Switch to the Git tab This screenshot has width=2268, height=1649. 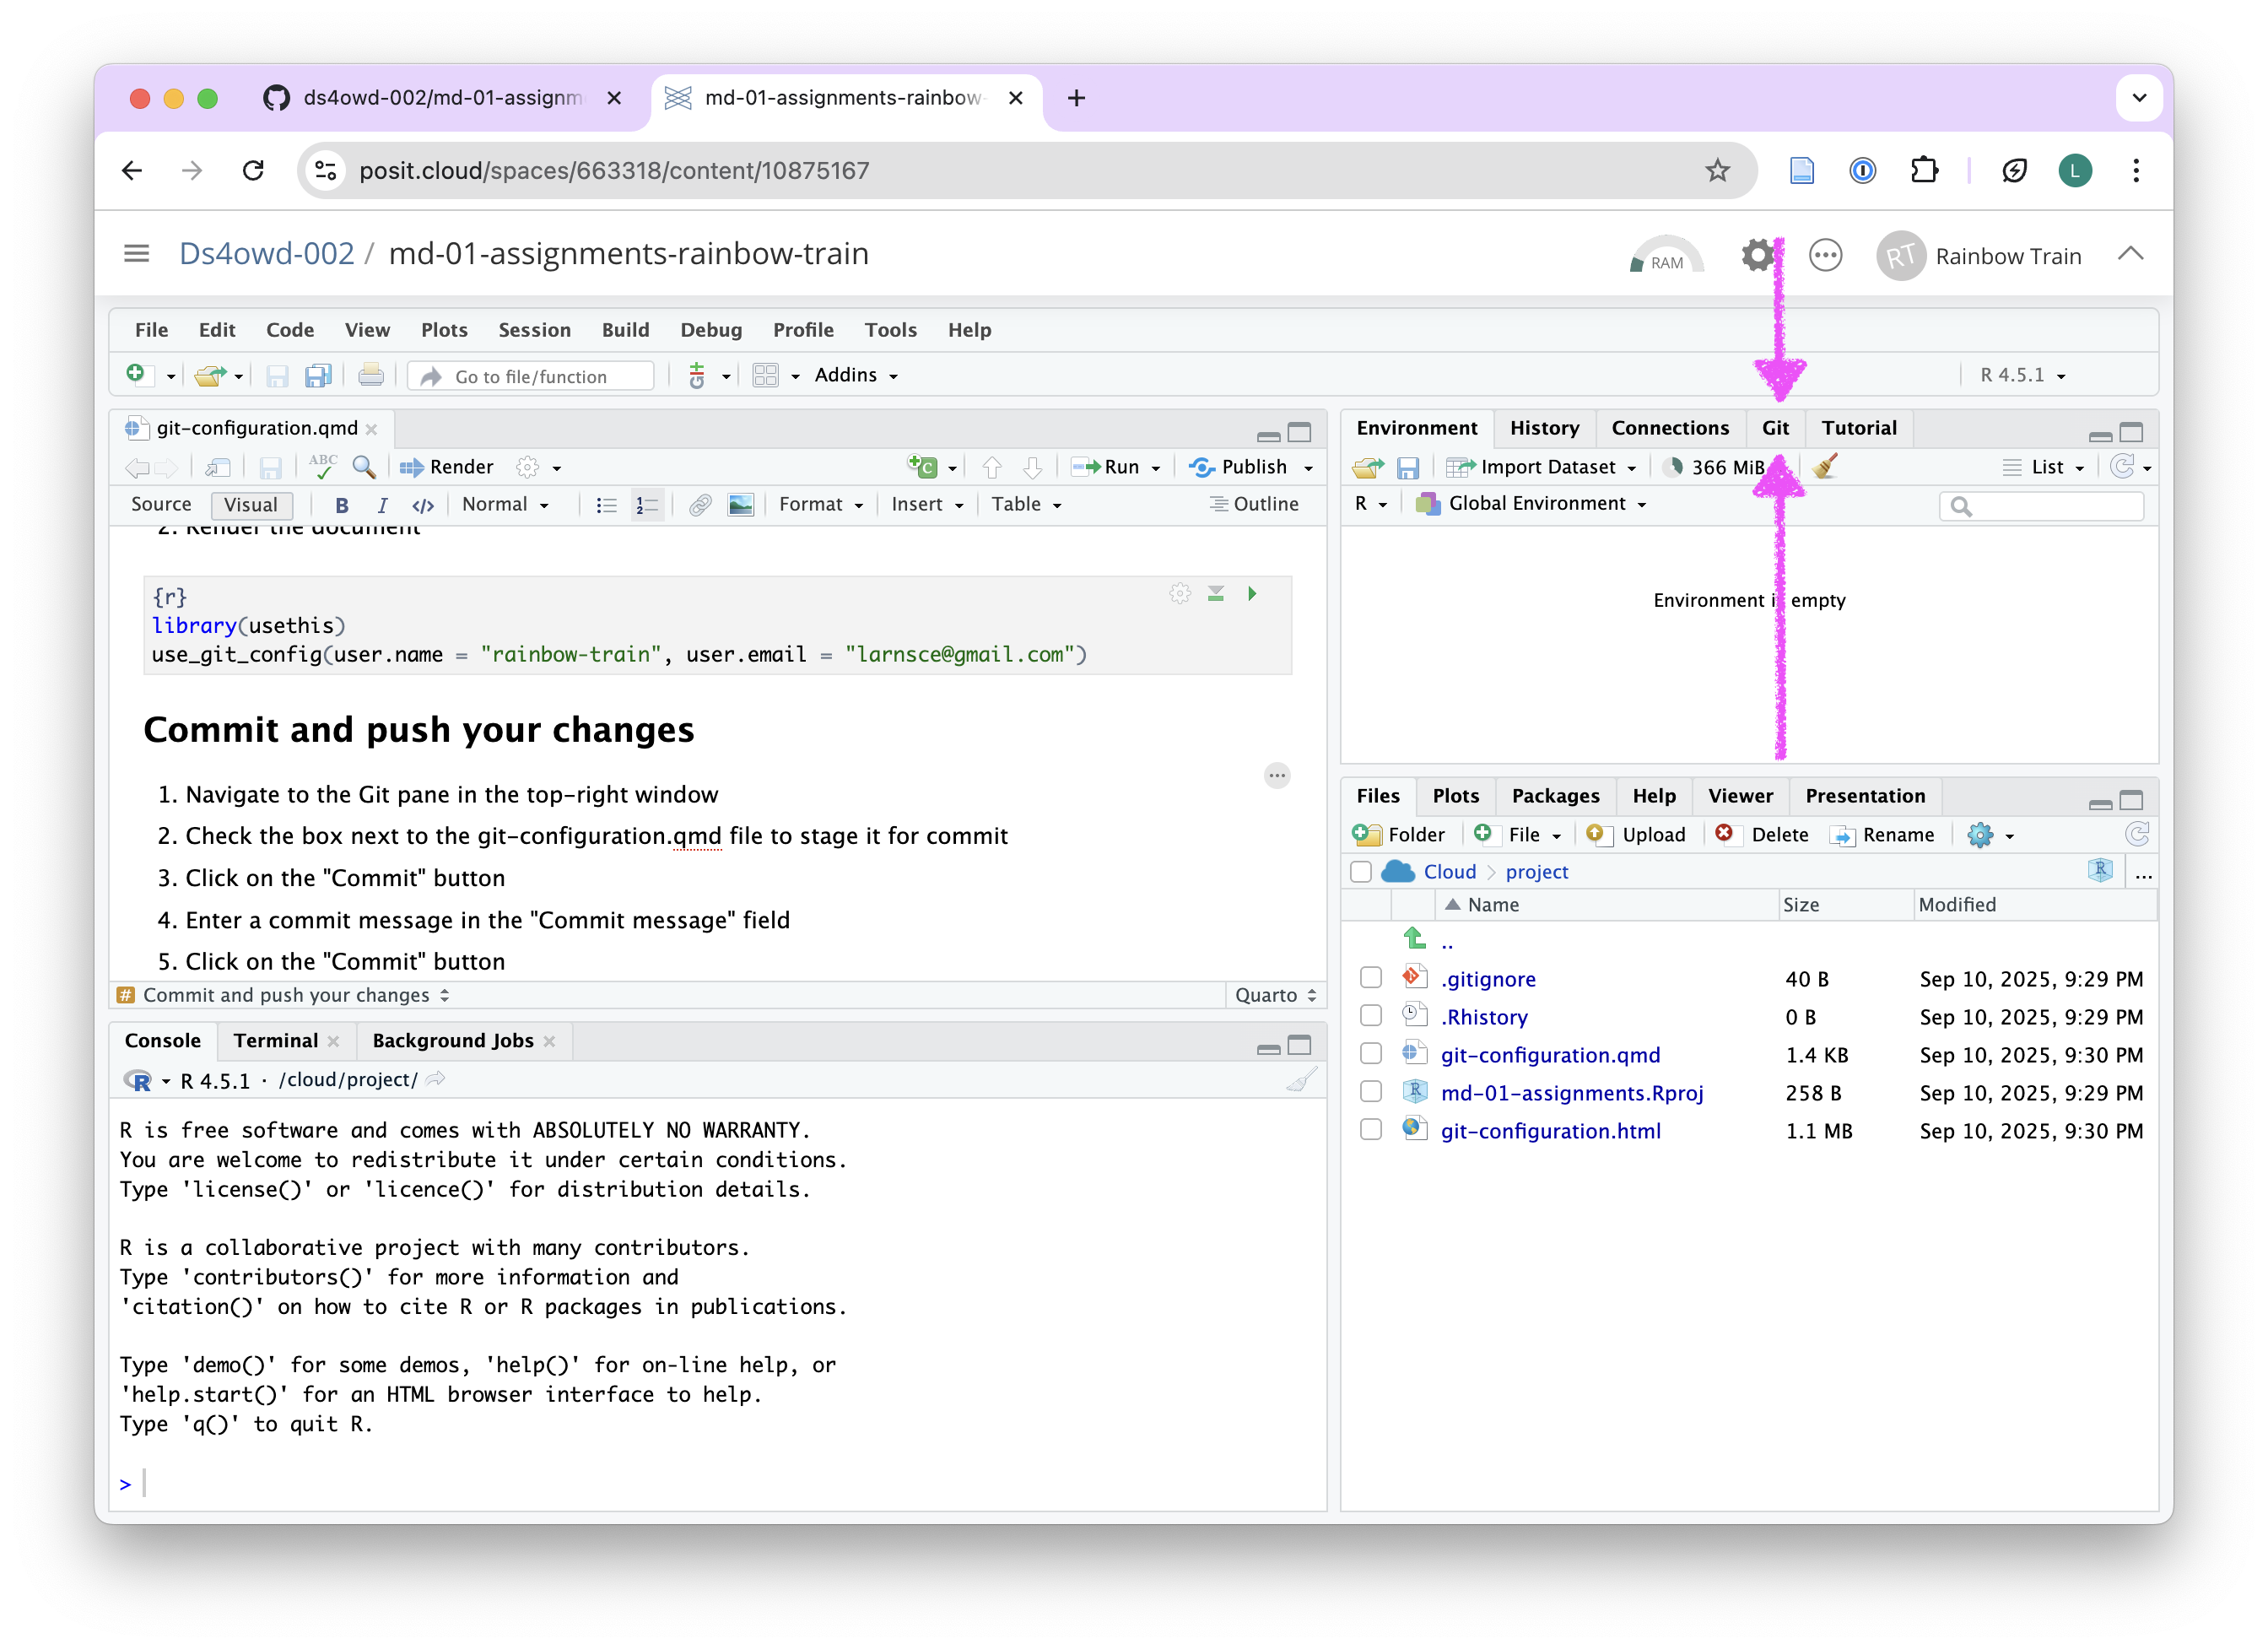click(x=1775, y=428)
